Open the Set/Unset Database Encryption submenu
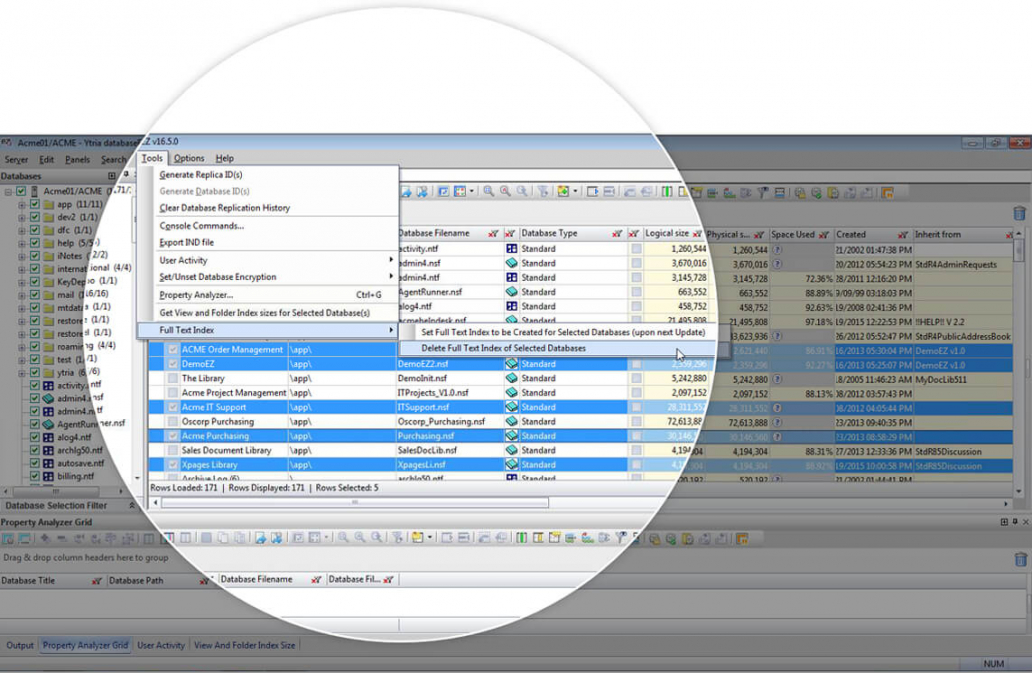Screen dimensions: 1032x673 pos(269,277)
